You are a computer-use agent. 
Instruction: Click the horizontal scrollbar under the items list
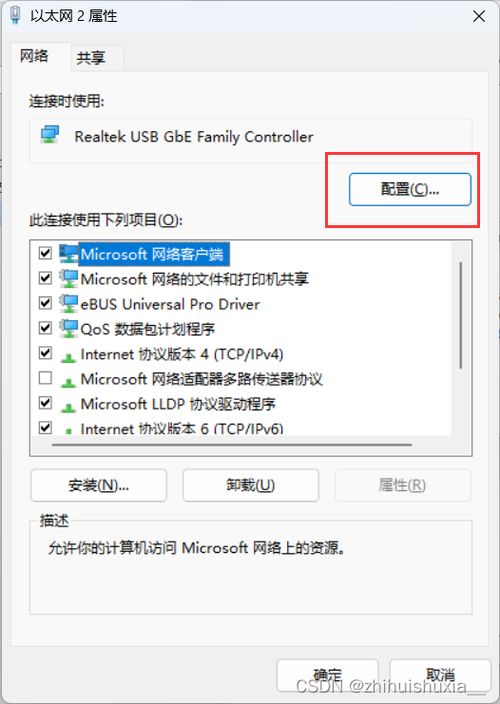(232, 444)
